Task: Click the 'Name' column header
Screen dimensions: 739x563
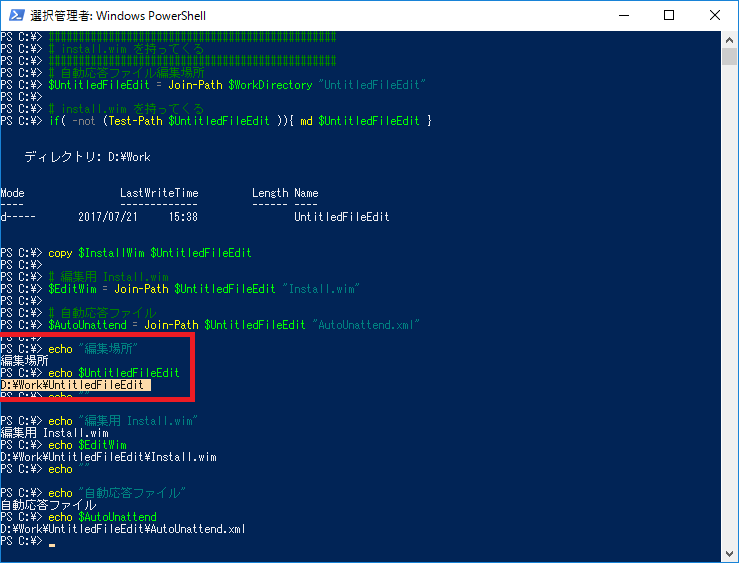Action: 306,193
